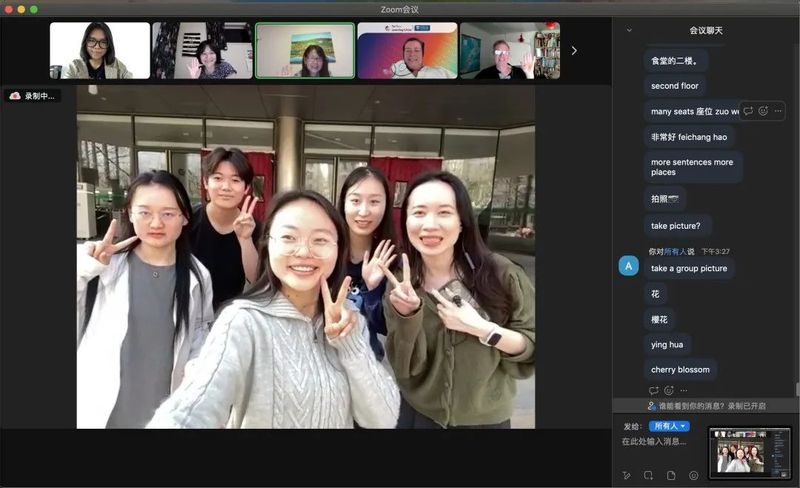Open the emoji picker in chat composer
The image size is (800, 488).
pyautogui.click(x=693, y=475)
